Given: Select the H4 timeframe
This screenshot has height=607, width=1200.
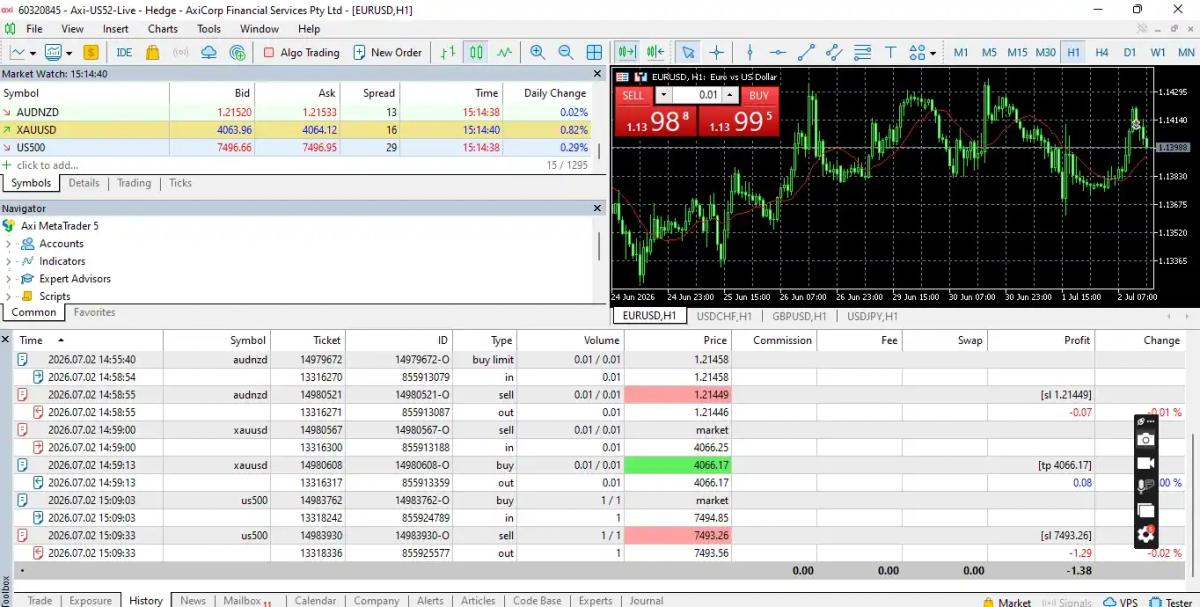Looking at the screenshot, I should coord(1102,52).
